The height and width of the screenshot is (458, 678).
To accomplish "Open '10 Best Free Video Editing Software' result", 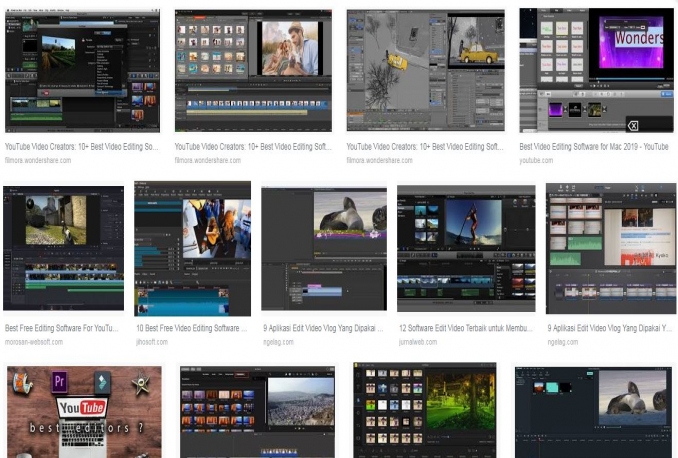I will pyautogui.click(x=192, y=328).
